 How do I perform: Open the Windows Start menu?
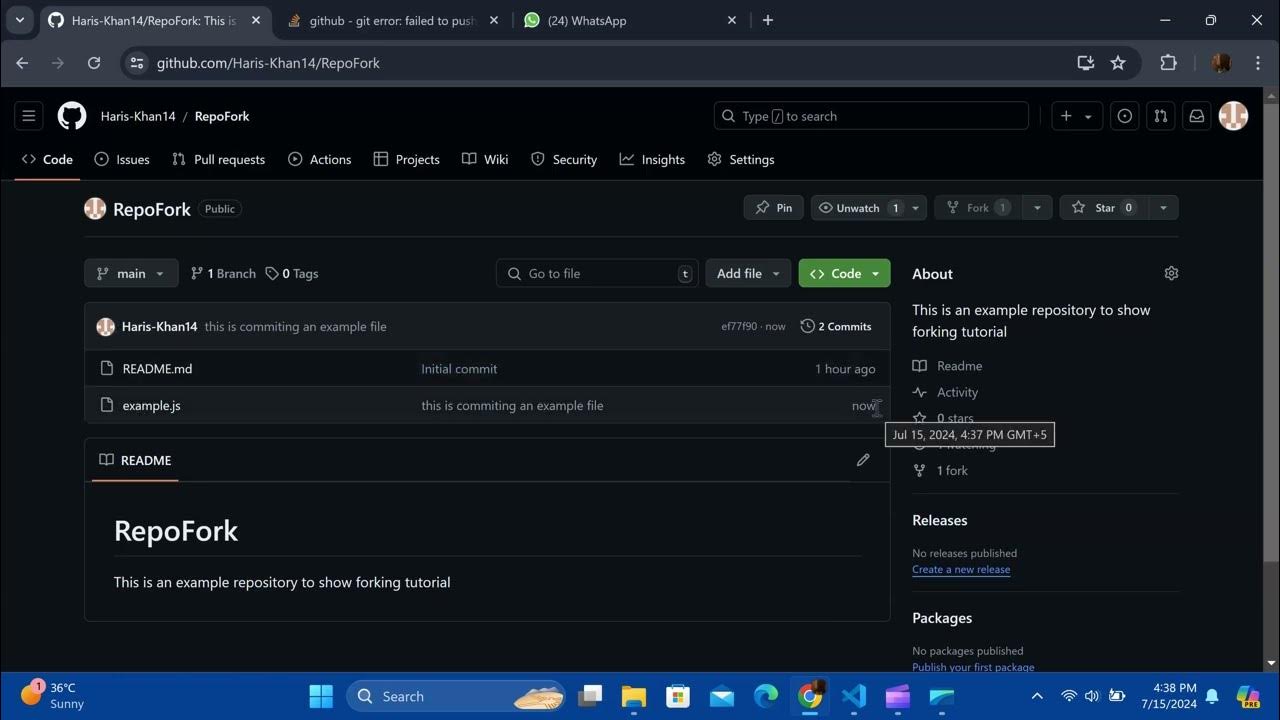[x=321, y=696]
